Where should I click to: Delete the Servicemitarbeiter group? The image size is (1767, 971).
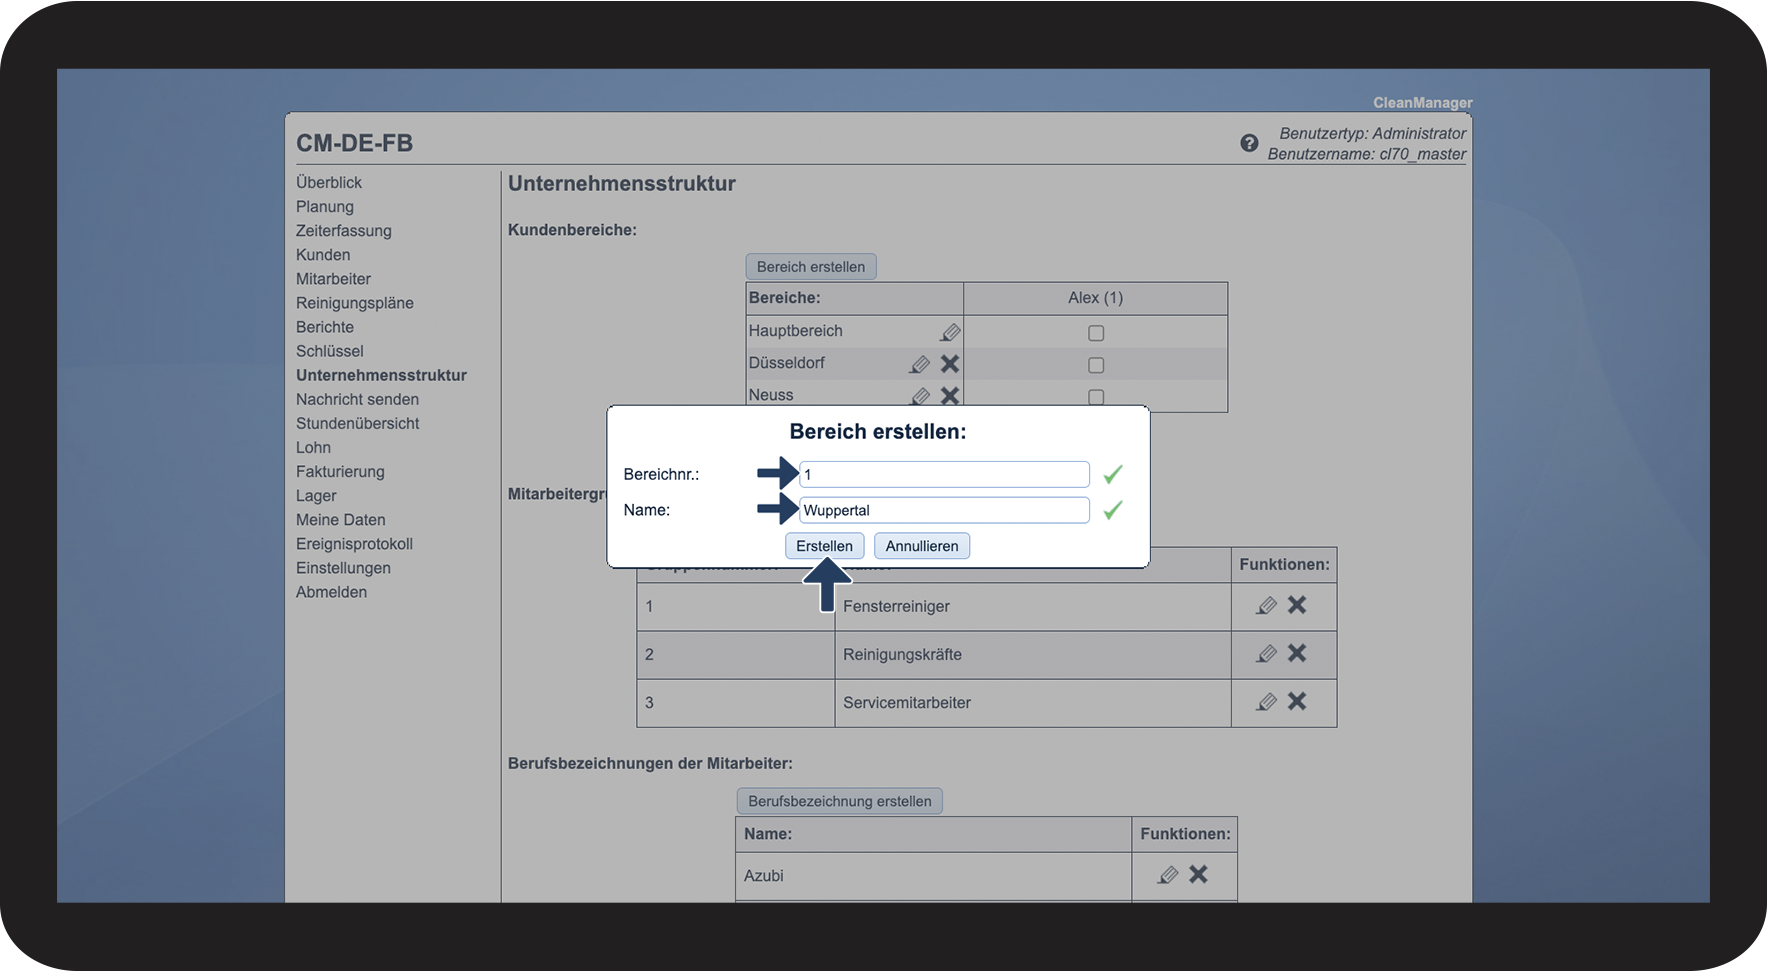point(1297,702)
